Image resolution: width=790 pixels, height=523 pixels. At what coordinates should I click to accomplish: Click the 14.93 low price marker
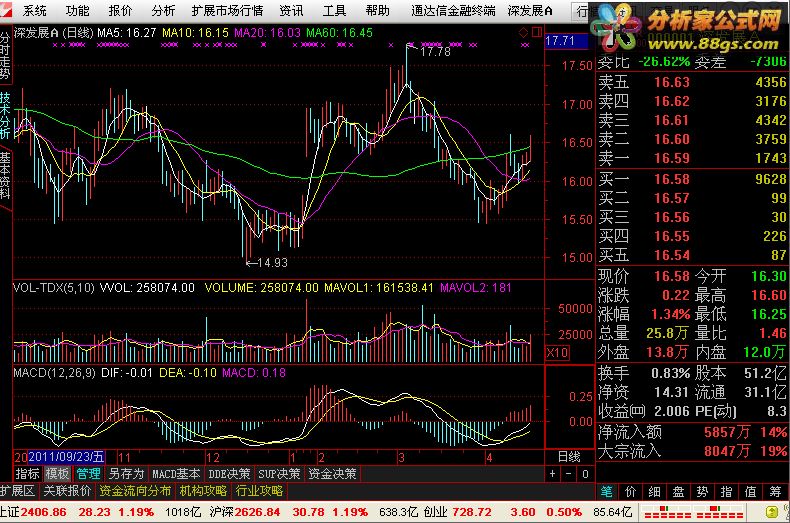pyautogui.click(x=272, y=263)
